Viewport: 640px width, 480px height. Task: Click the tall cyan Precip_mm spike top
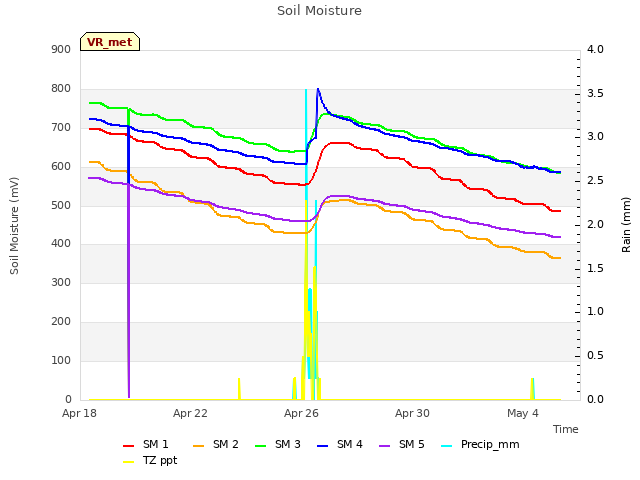(x=306, y=90)
